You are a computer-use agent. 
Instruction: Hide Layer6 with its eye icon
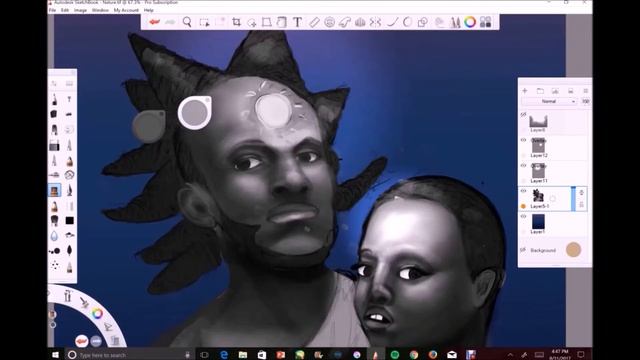click(524, 115)
